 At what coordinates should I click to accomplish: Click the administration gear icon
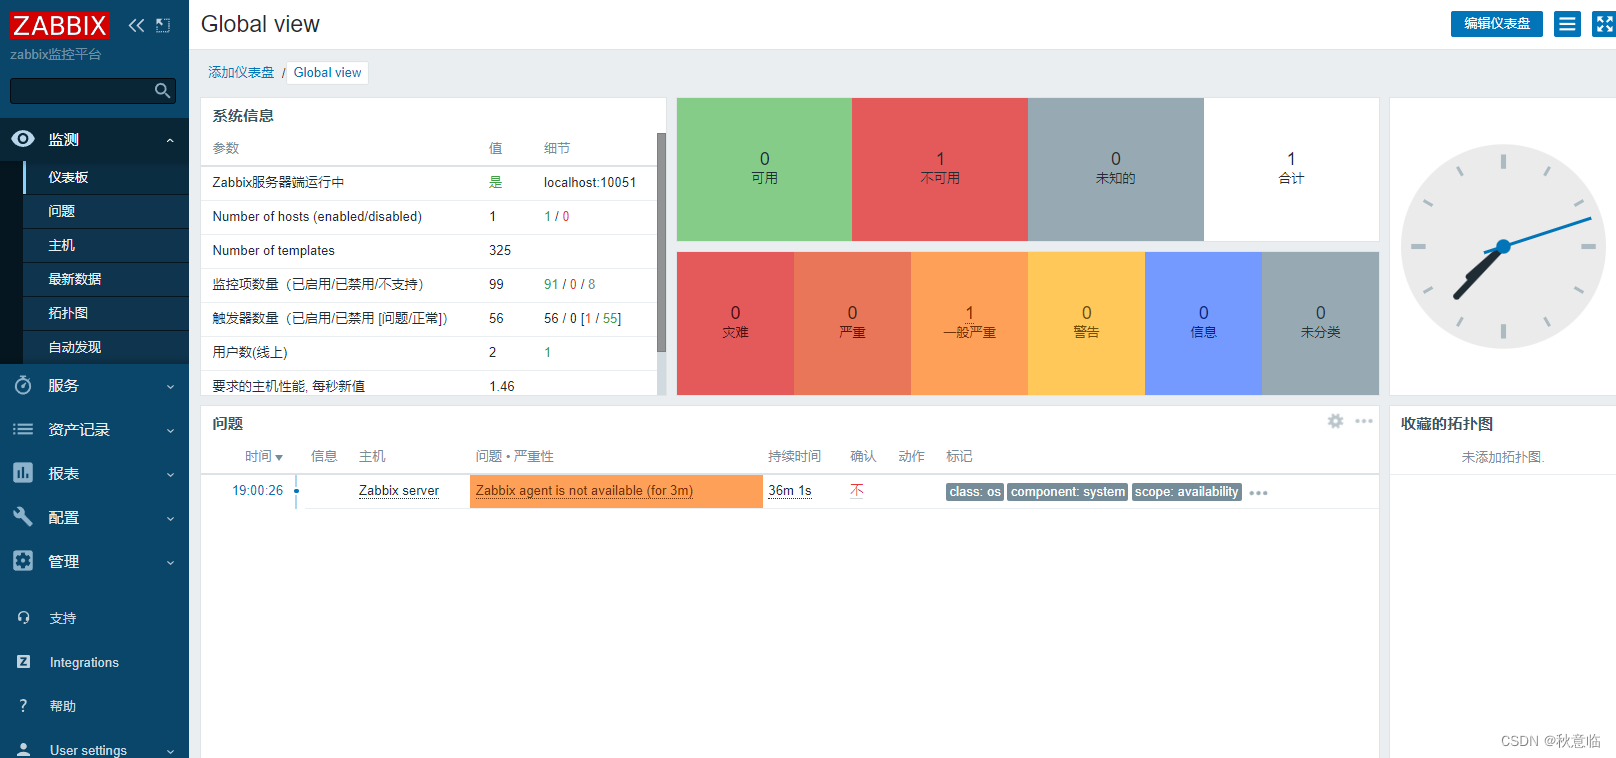click(23, 561)
